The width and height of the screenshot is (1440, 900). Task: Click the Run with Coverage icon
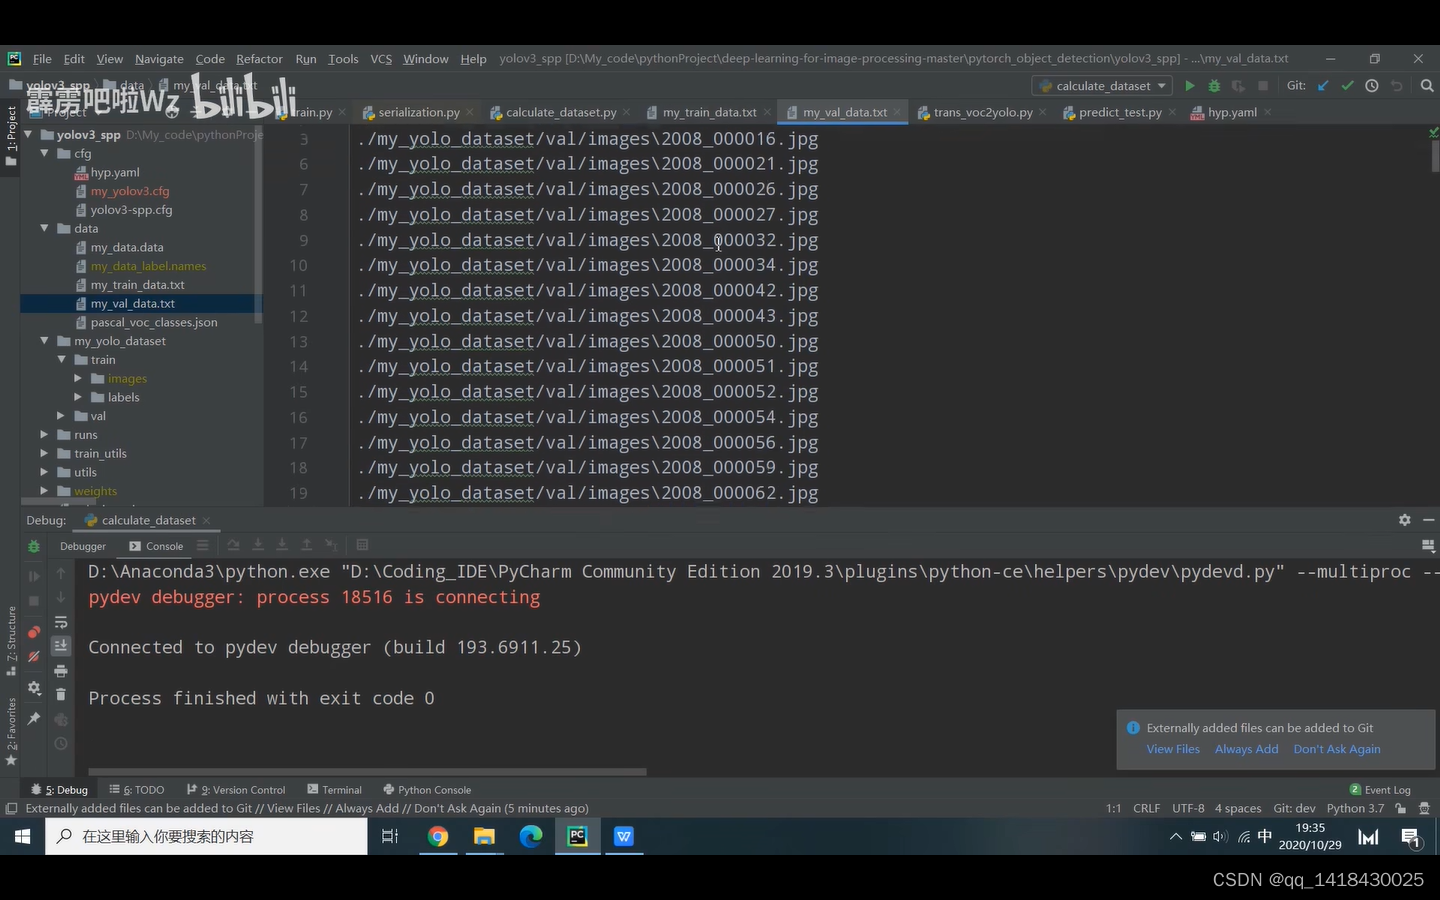point(1238,86)
